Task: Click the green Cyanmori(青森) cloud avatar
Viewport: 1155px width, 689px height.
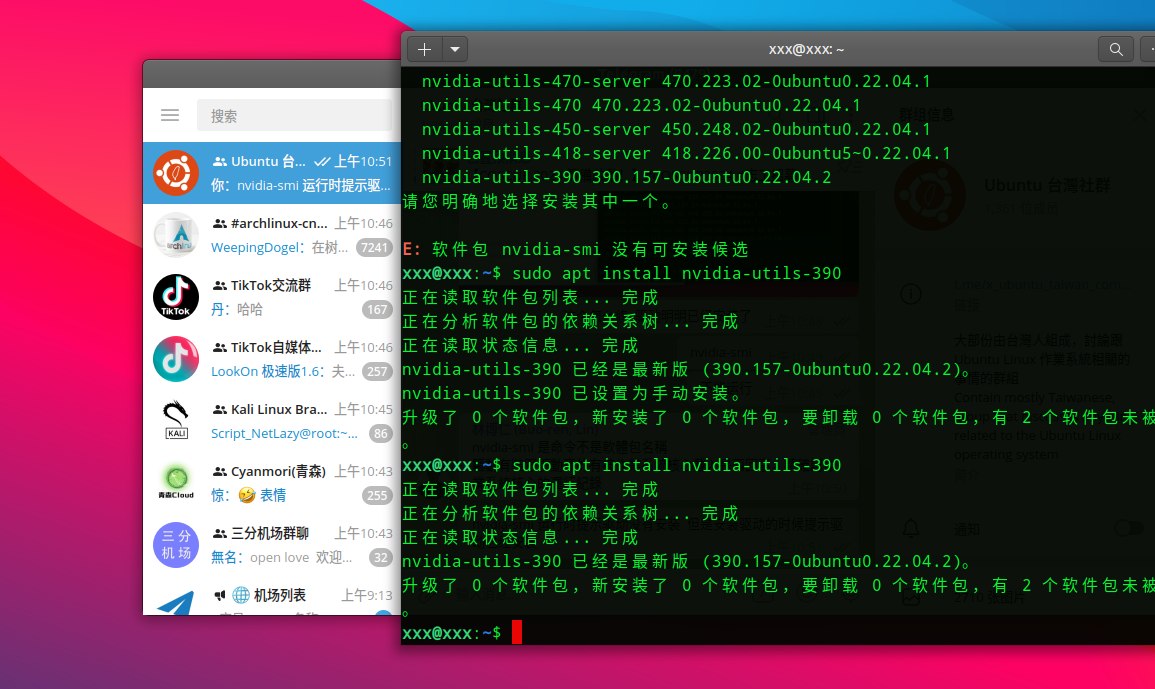Action: click(176, 483)
